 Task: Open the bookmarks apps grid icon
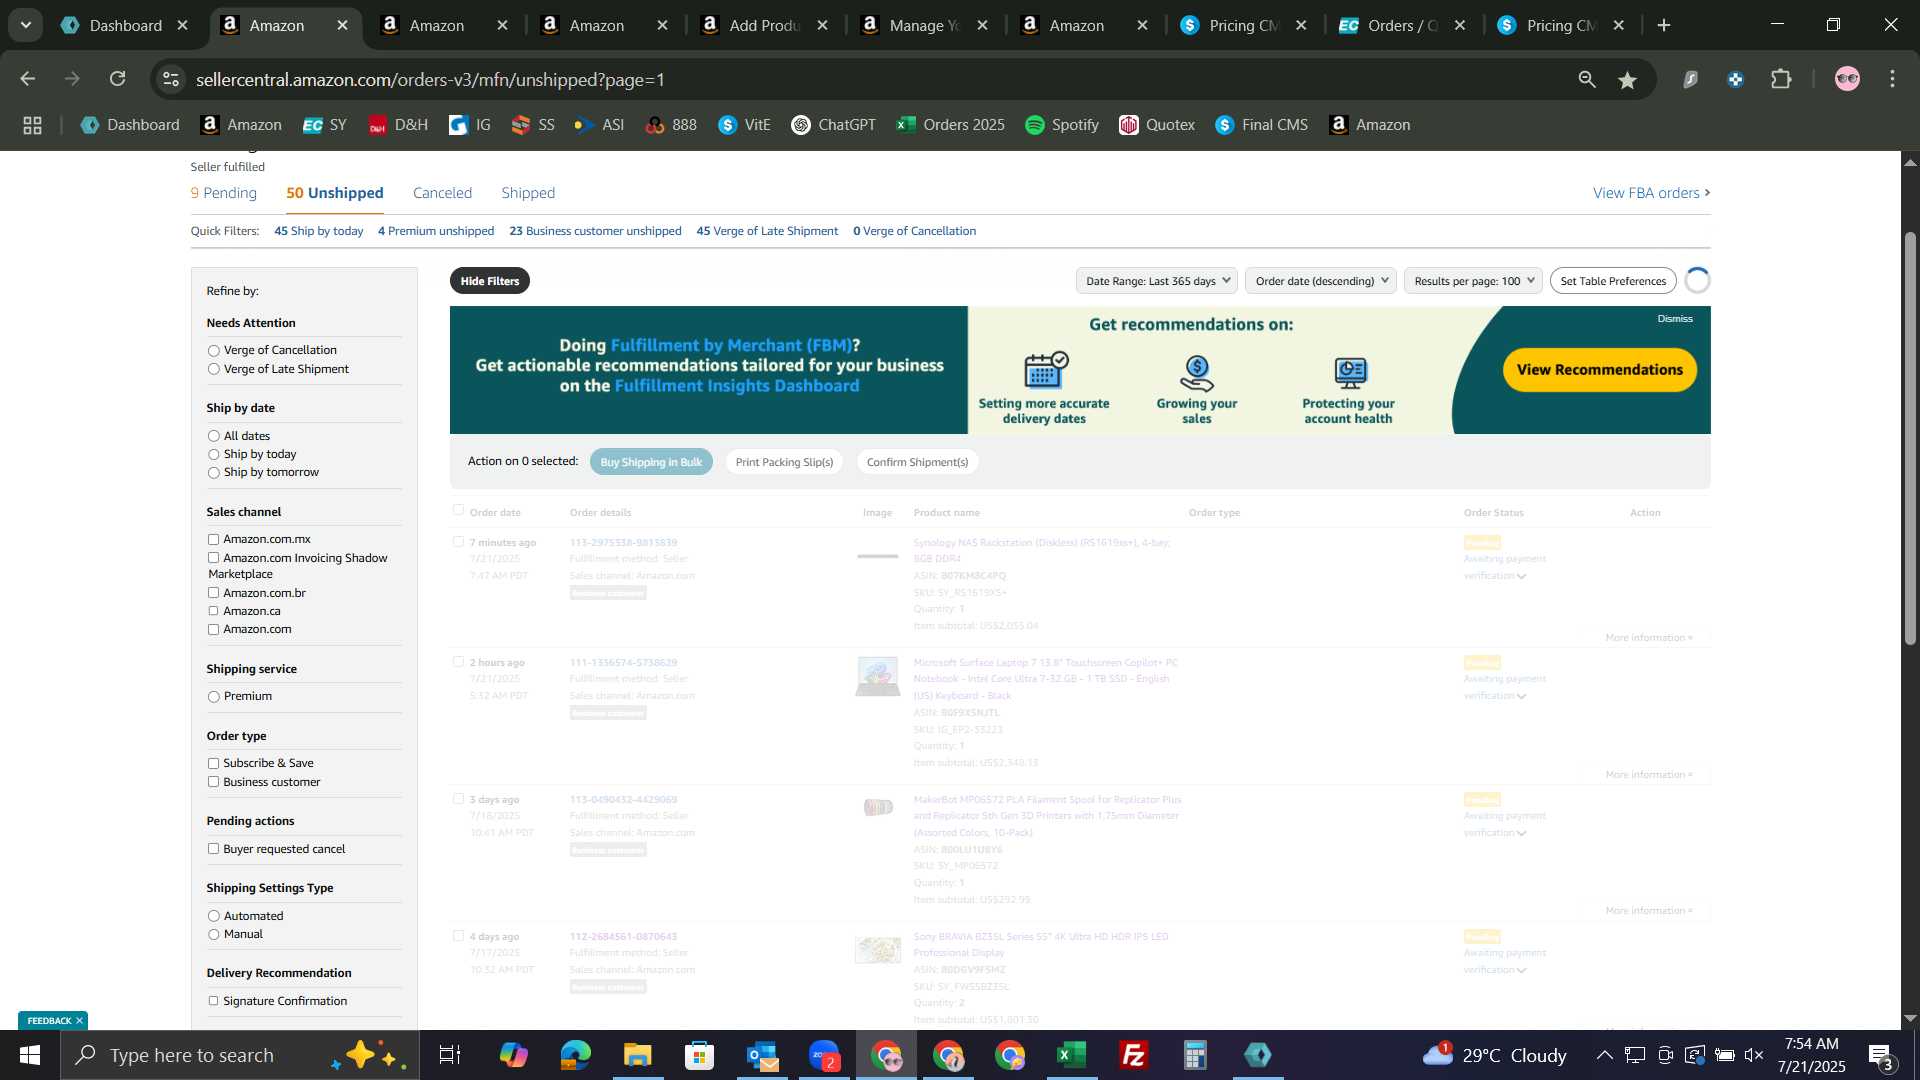[32, 125]
